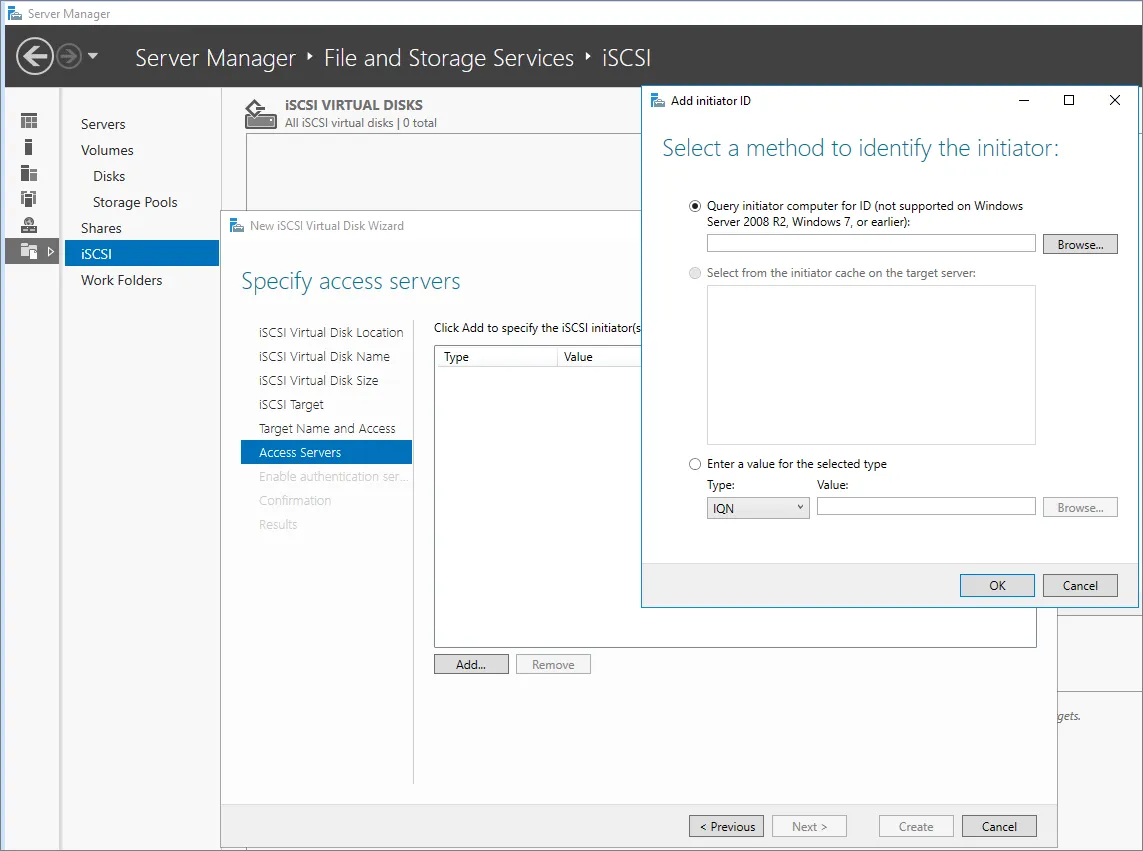Open the All Servers icon in sidebar

coord(29,173)
